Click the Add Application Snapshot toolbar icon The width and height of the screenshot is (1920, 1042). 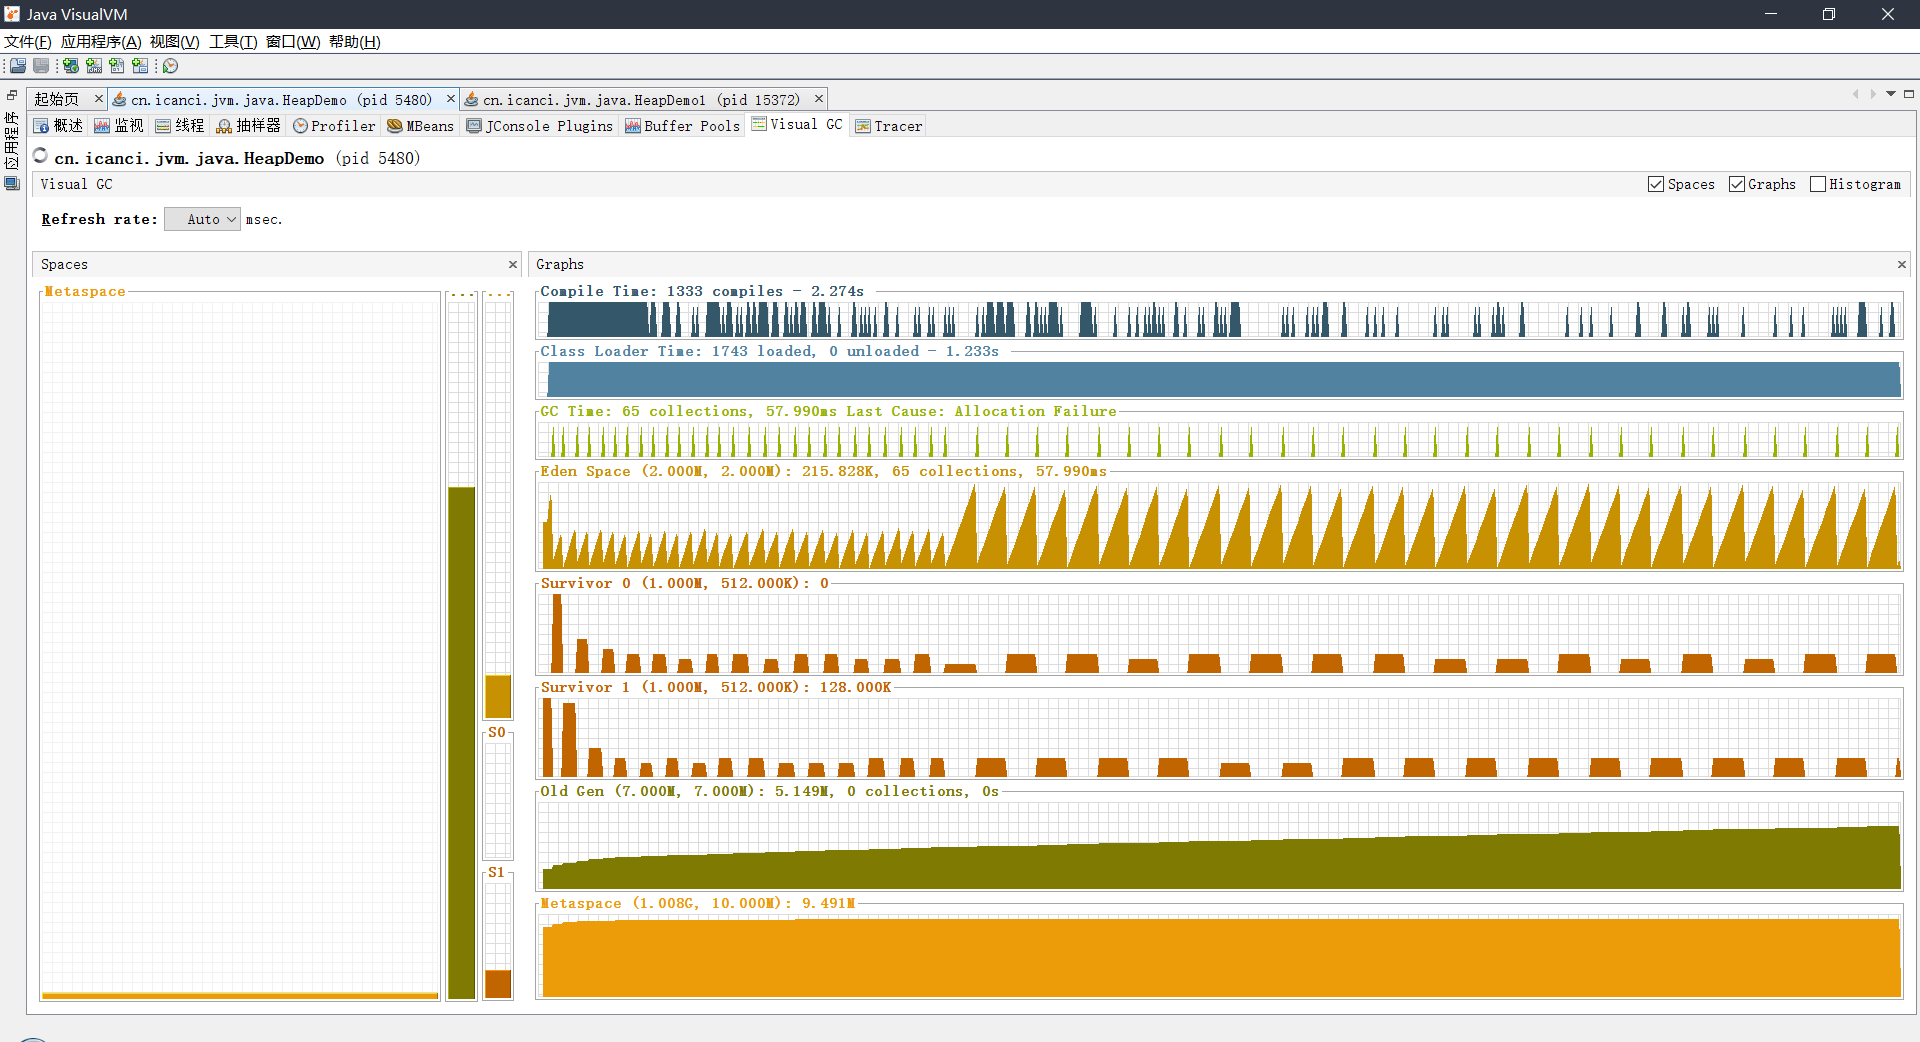140,66
